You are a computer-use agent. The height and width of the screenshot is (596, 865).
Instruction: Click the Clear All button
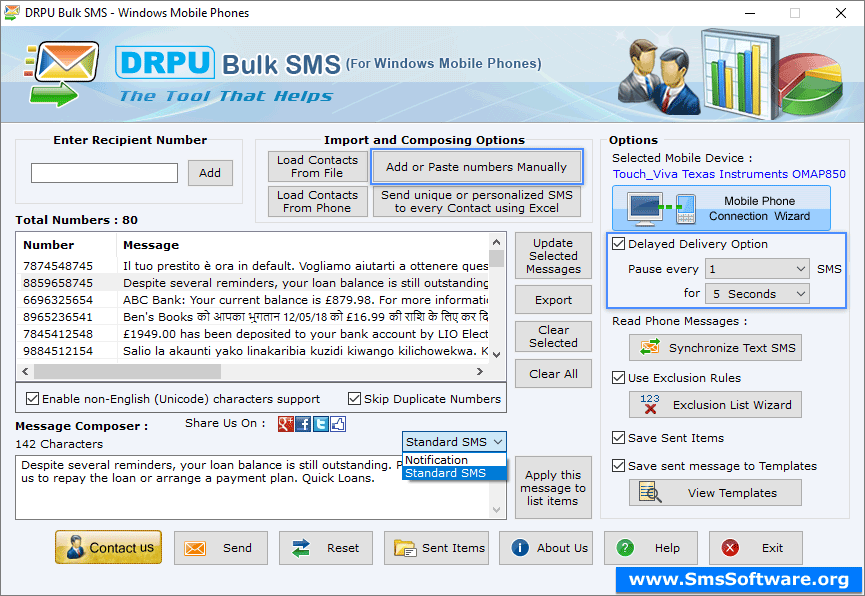(553, 374)
